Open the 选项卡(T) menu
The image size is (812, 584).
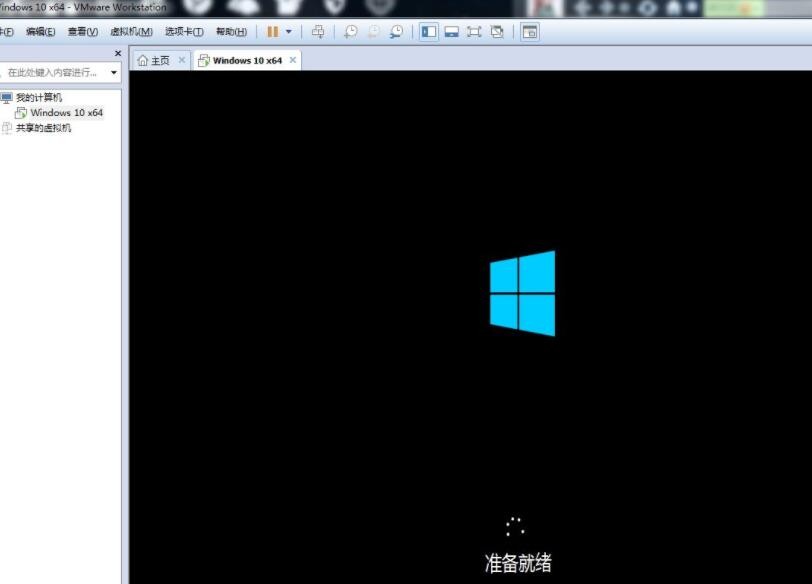(x=184, y=32)
